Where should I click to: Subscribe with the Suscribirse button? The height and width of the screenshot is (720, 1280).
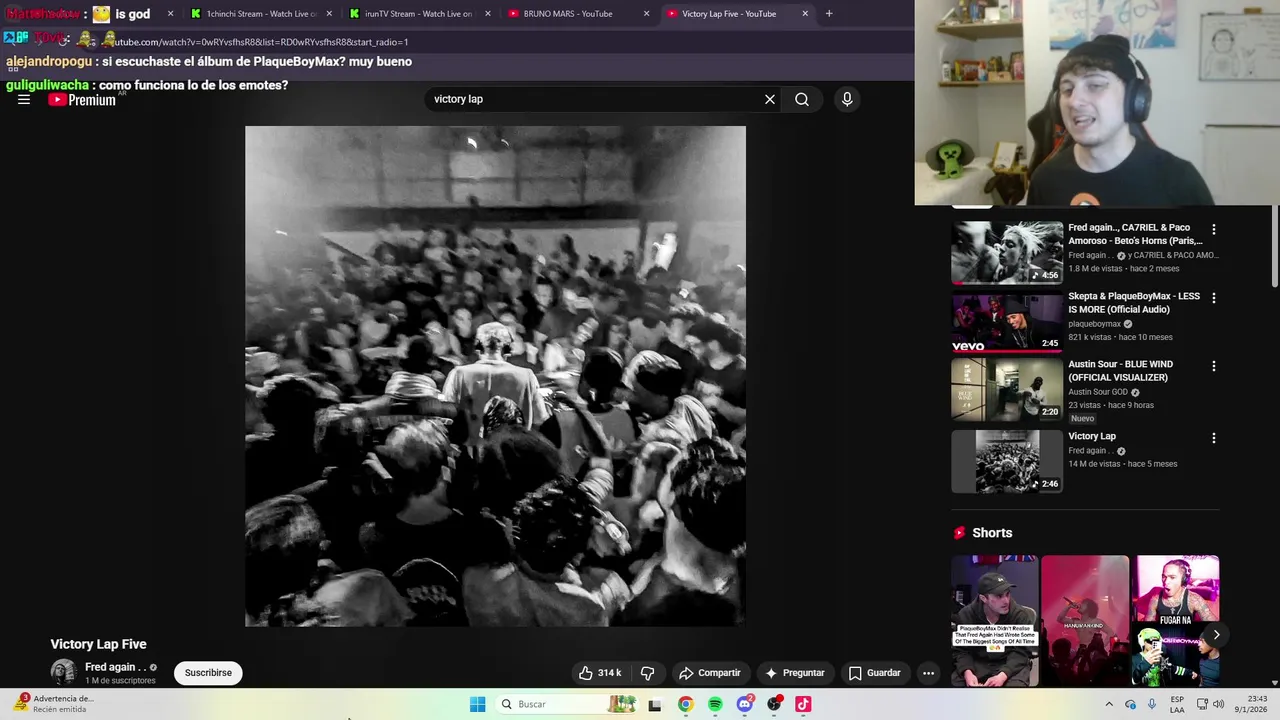[208, 673]
